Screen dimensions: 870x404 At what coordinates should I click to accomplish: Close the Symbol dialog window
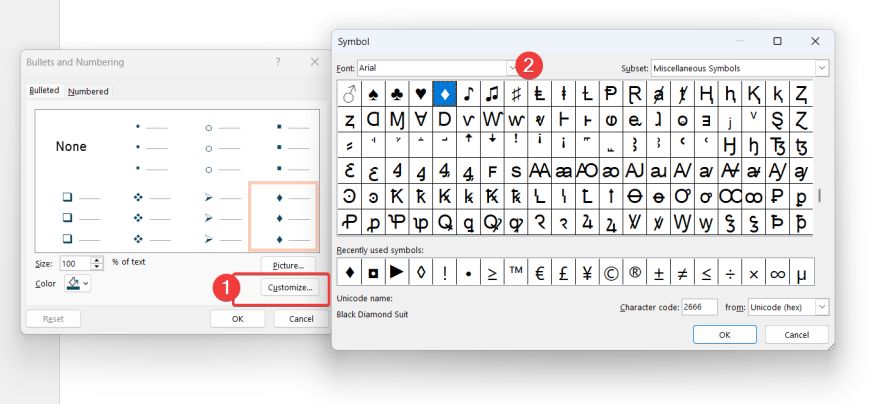tap(815, 41)
